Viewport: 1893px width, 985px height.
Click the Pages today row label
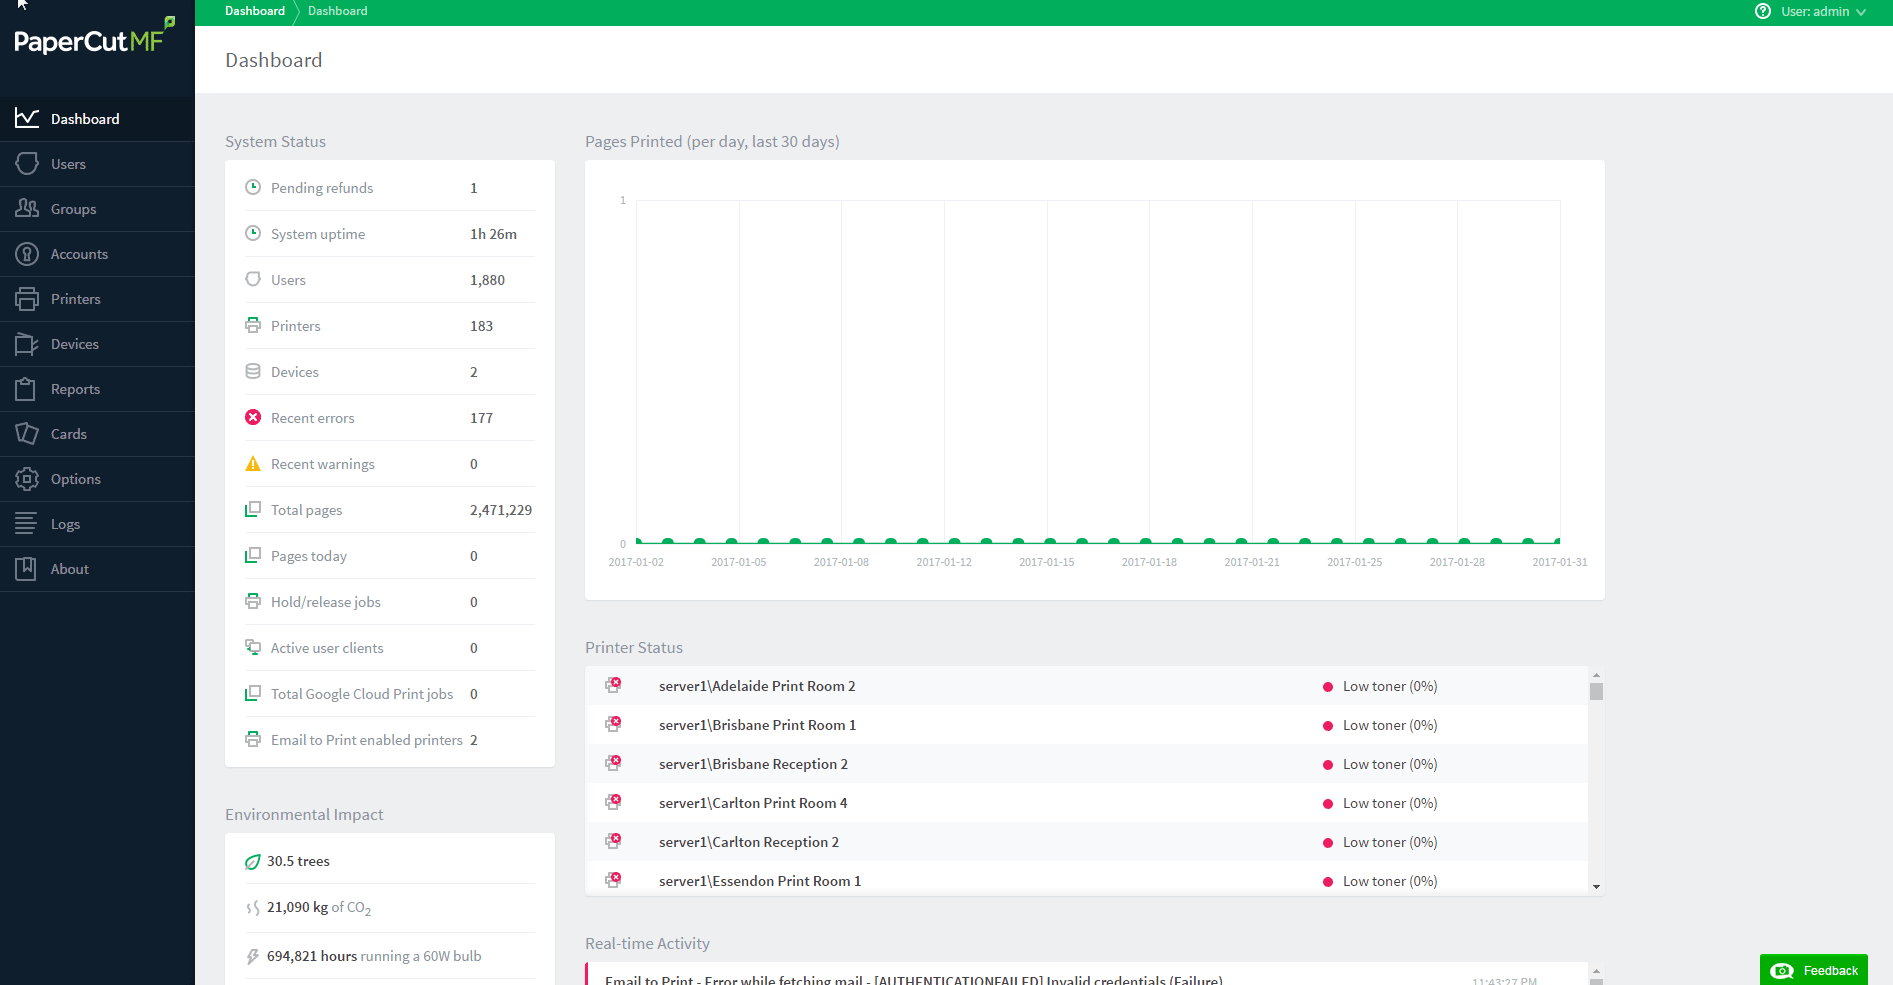[x=309, y=556]
